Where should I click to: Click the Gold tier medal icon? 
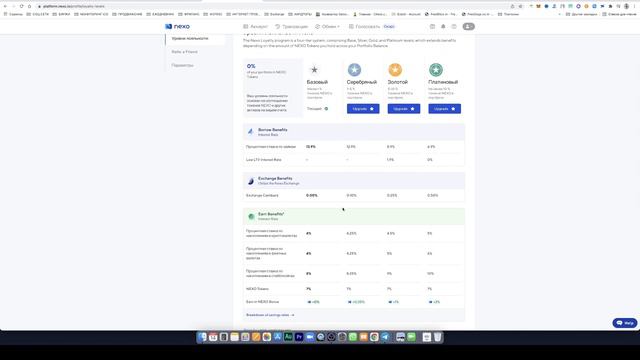click(x=395, y=70)
